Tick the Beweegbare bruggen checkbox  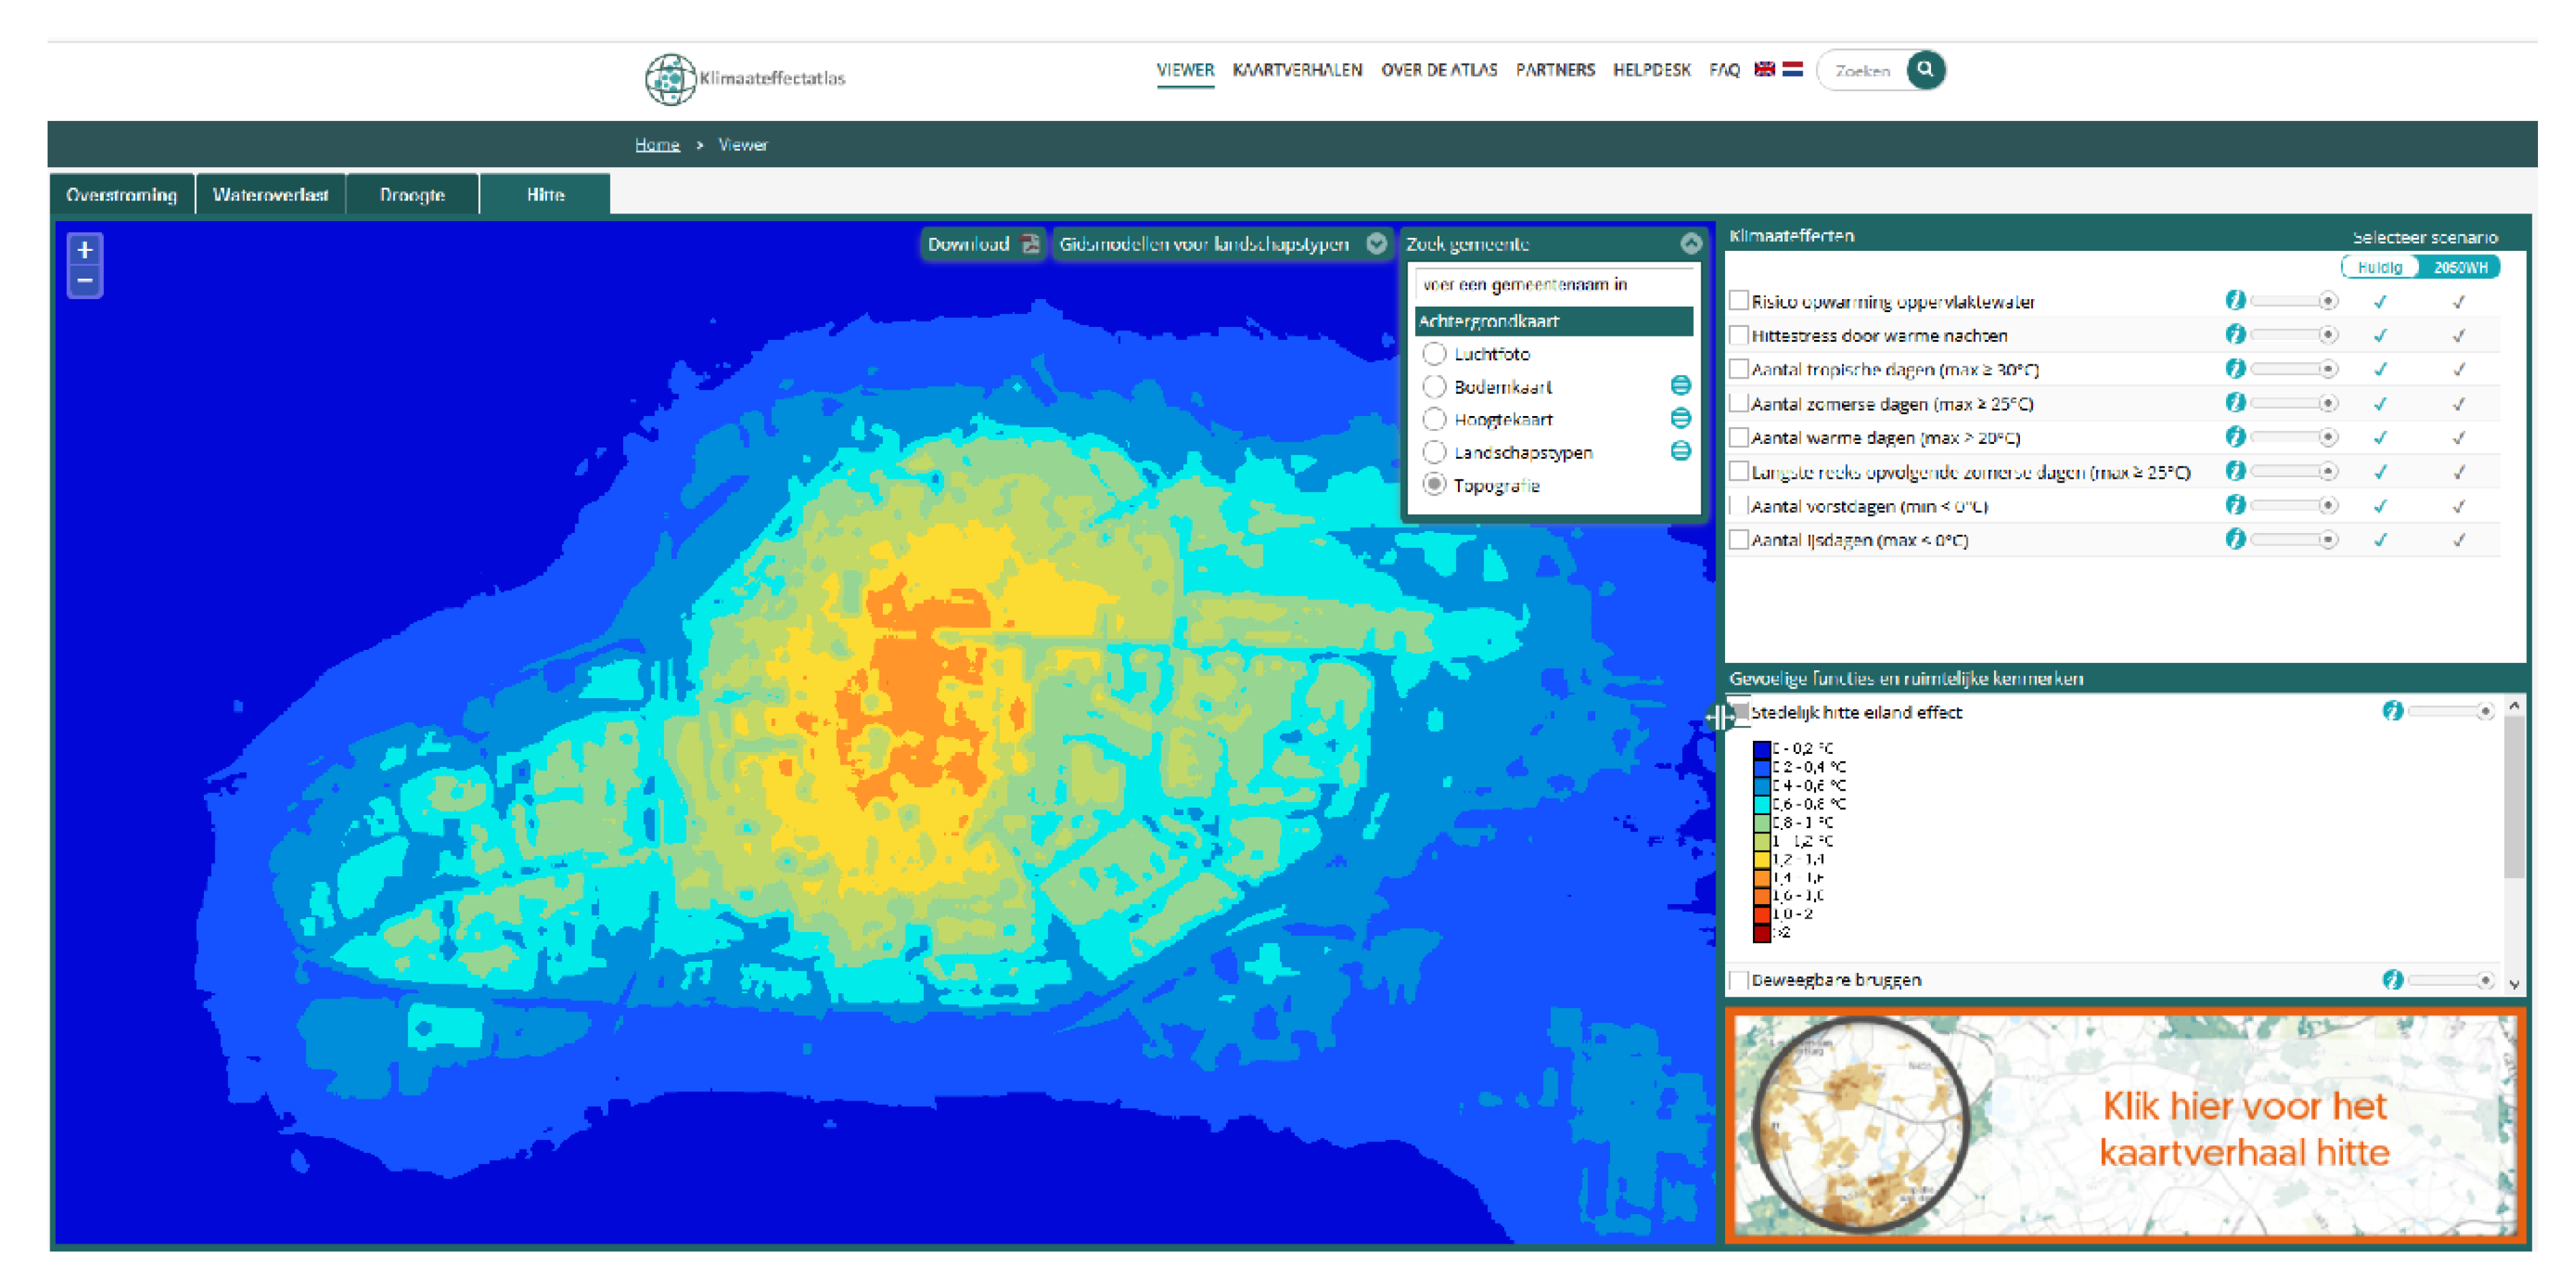[x=1739, y=980]
